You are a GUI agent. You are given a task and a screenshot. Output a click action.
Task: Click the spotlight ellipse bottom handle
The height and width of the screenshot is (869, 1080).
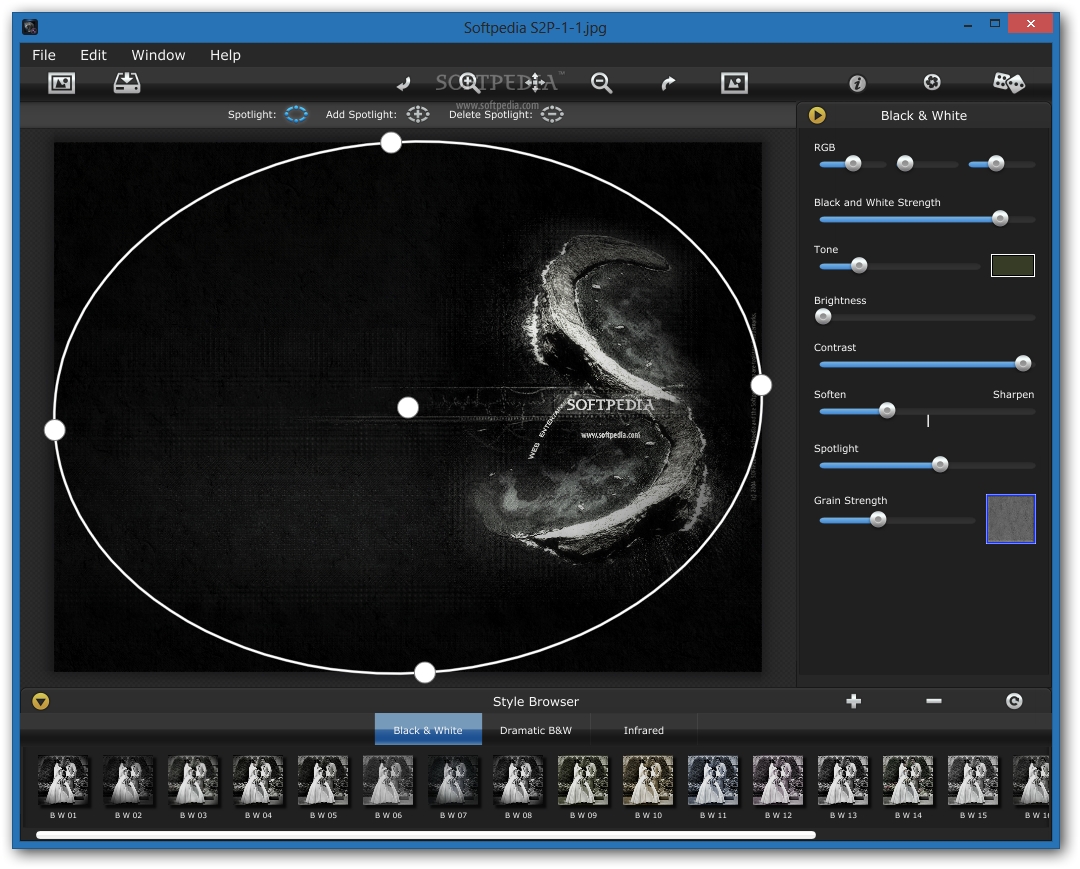(425, 672)
